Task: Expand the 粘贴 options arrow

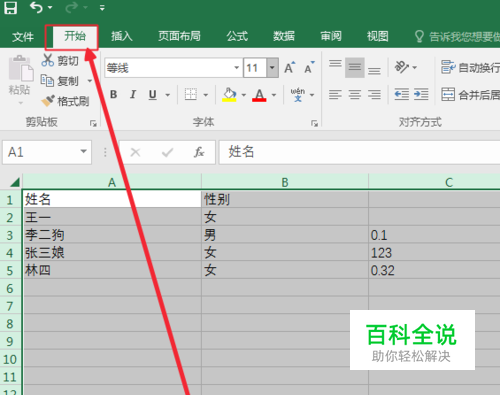Action: (x=20, y=103)
